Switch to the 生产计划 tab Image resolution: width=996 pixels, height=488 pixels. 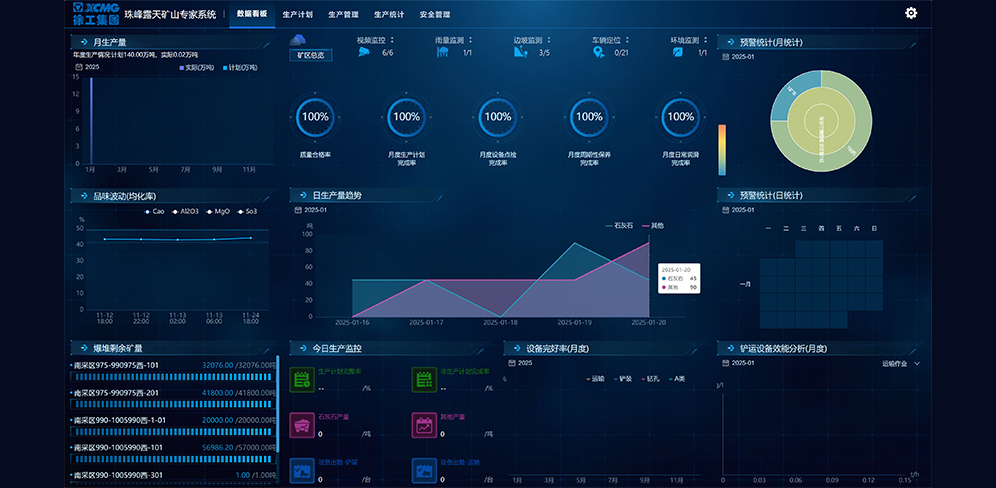(x=297, y=15)
